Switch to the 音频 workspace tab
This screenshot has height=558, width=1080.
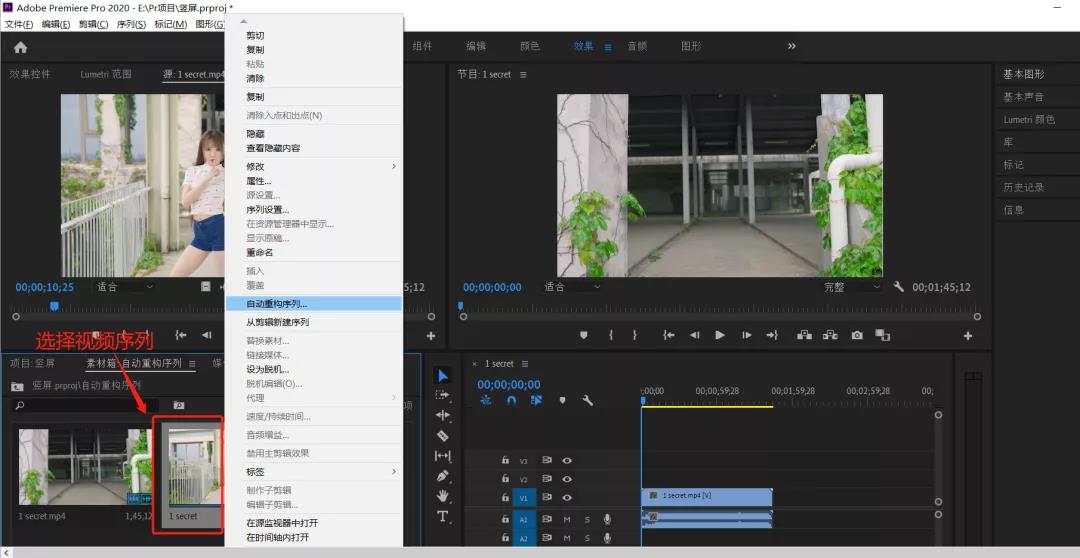(637, 46)
